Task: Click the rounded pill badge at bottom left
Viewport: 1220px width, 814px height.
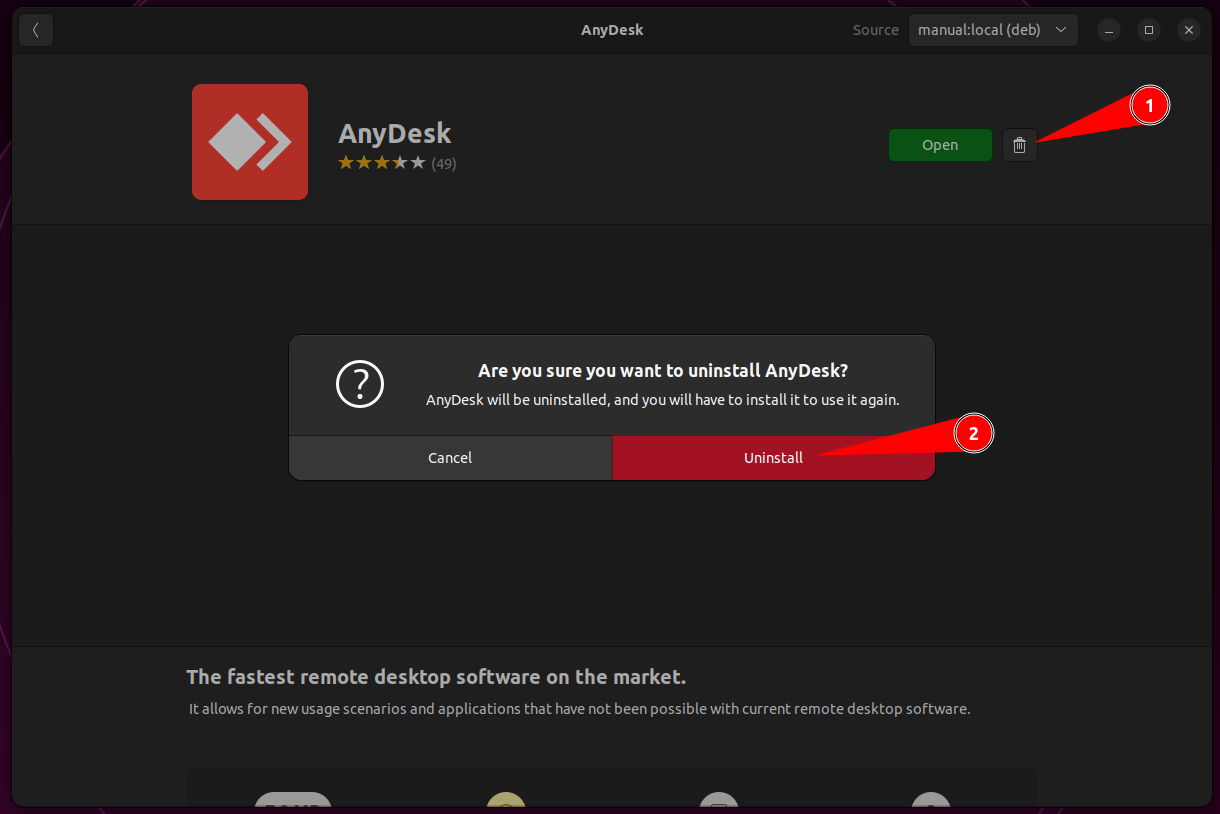Action: (x=293, y=805)
